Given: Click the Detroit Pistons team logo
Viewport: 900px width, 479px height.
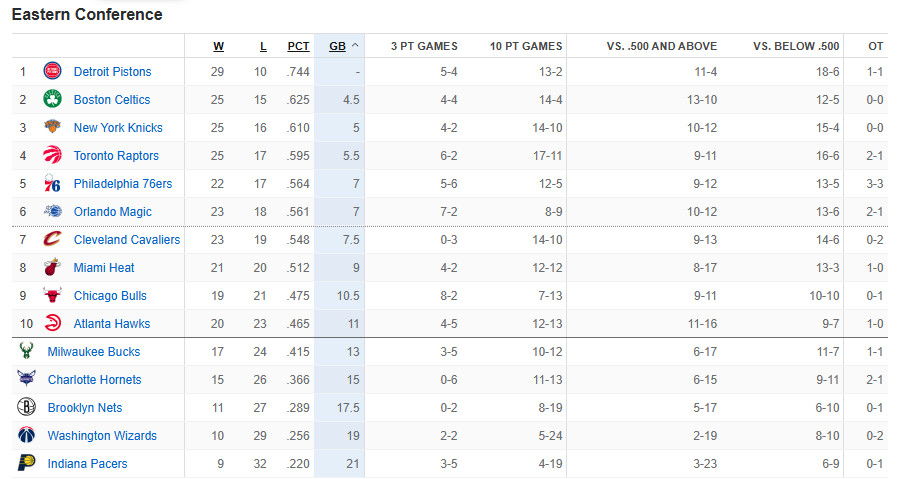Looking at the screenshot, I should [x=52, y=71].
